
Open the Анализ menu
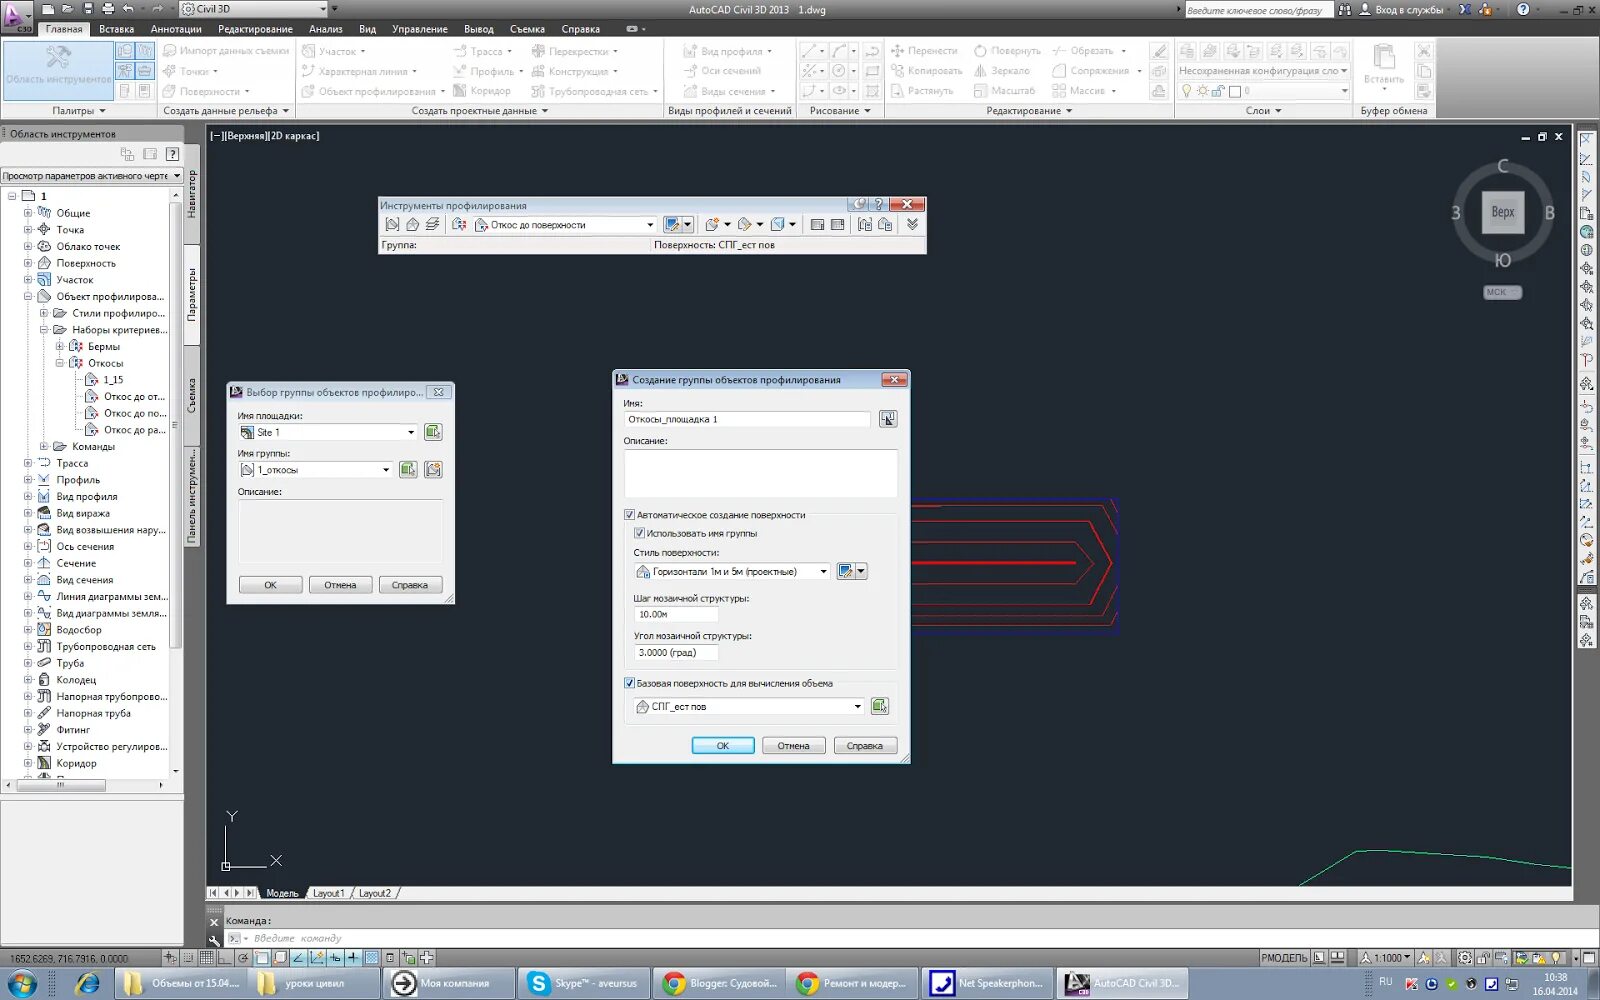[326, 28]
